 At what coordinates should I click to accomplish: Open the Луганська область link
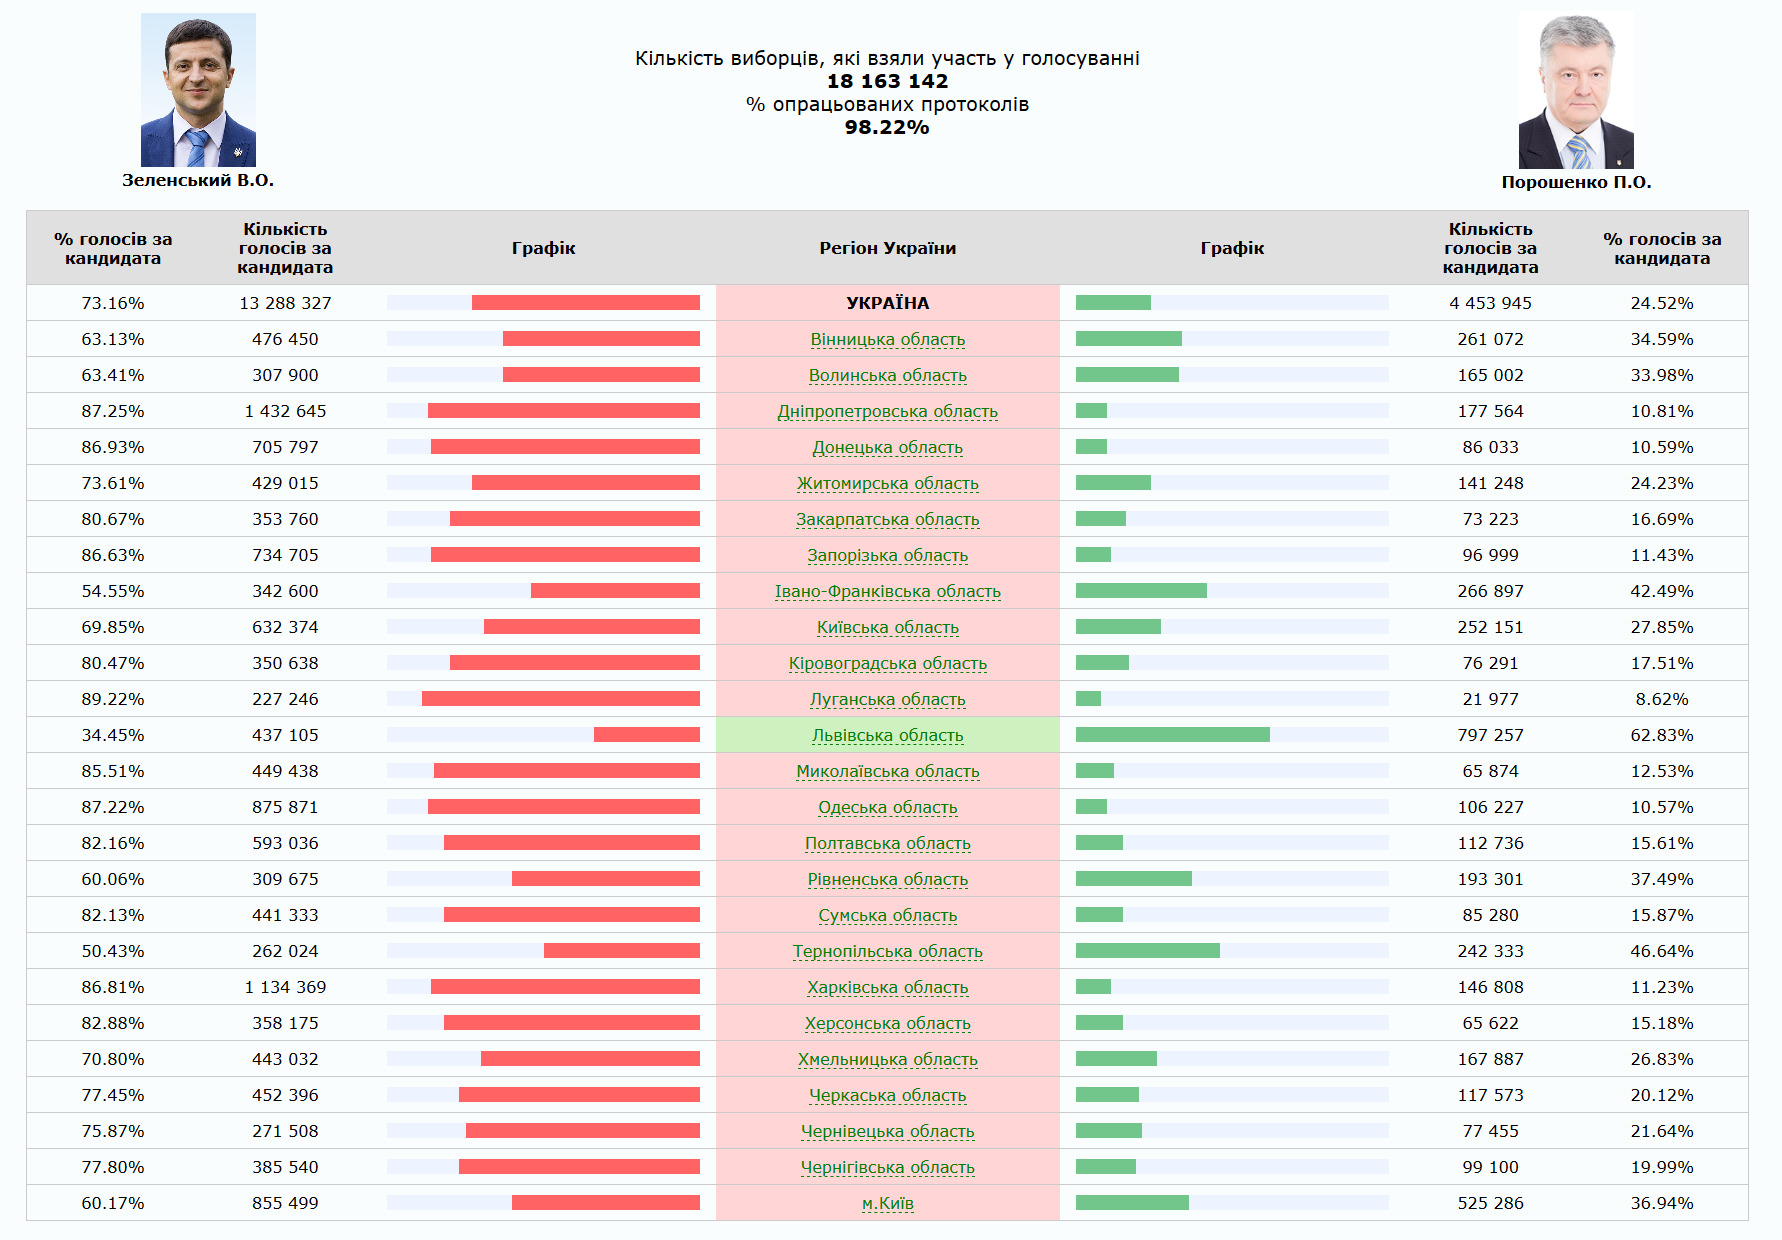tap(887, 699)
